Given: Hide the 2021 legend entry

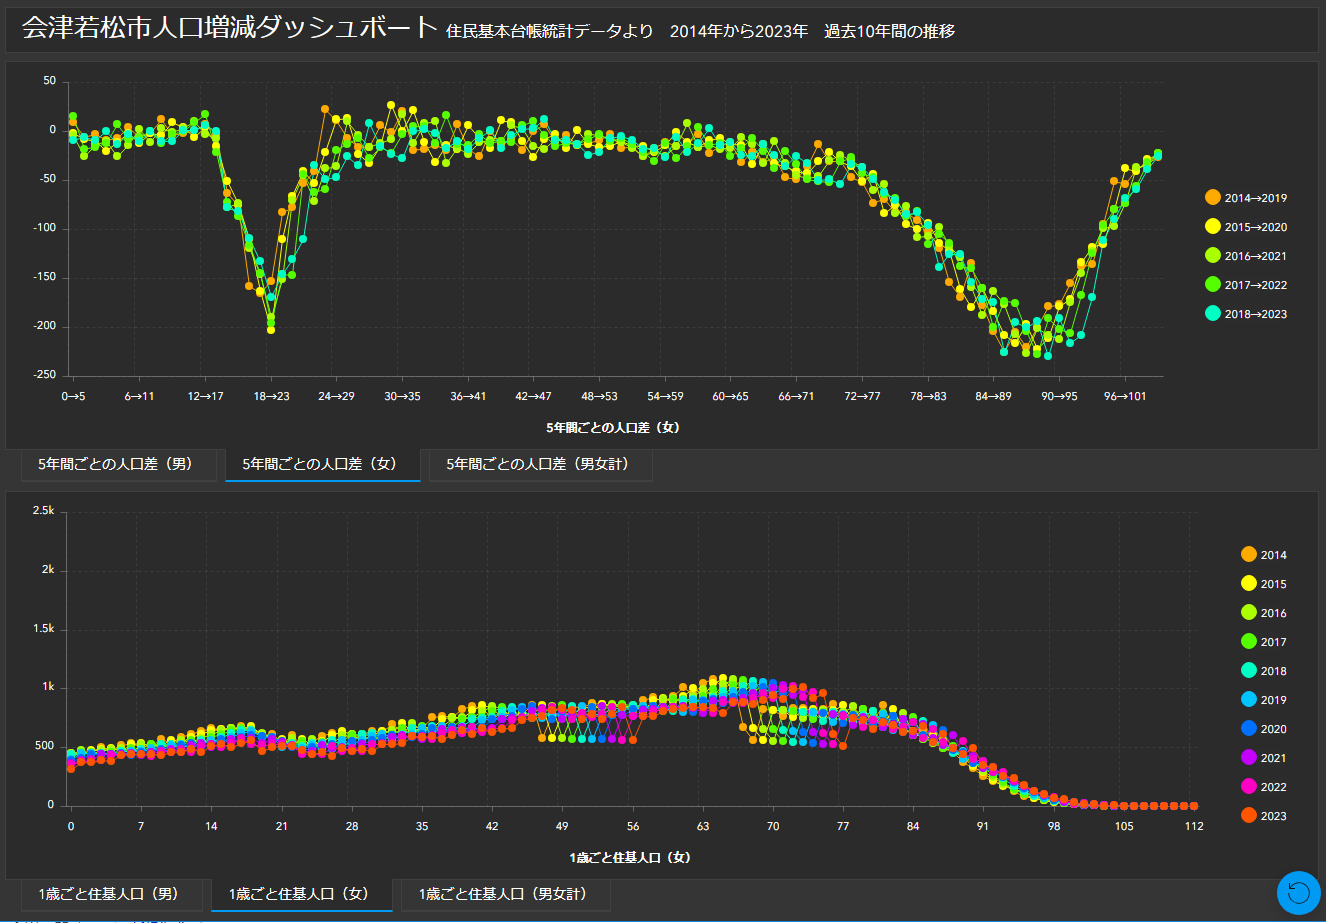Looking at the screenshot, I should coord(1264,758).
